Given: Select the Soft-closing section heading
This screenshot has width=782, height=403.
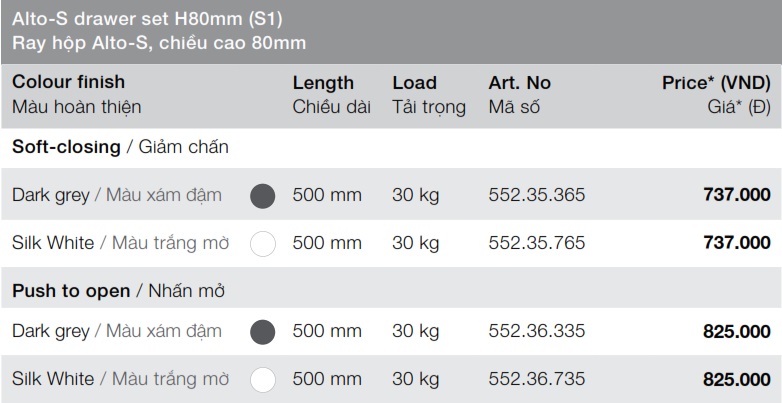Looking at the screenshot, I should coord(65,147).
